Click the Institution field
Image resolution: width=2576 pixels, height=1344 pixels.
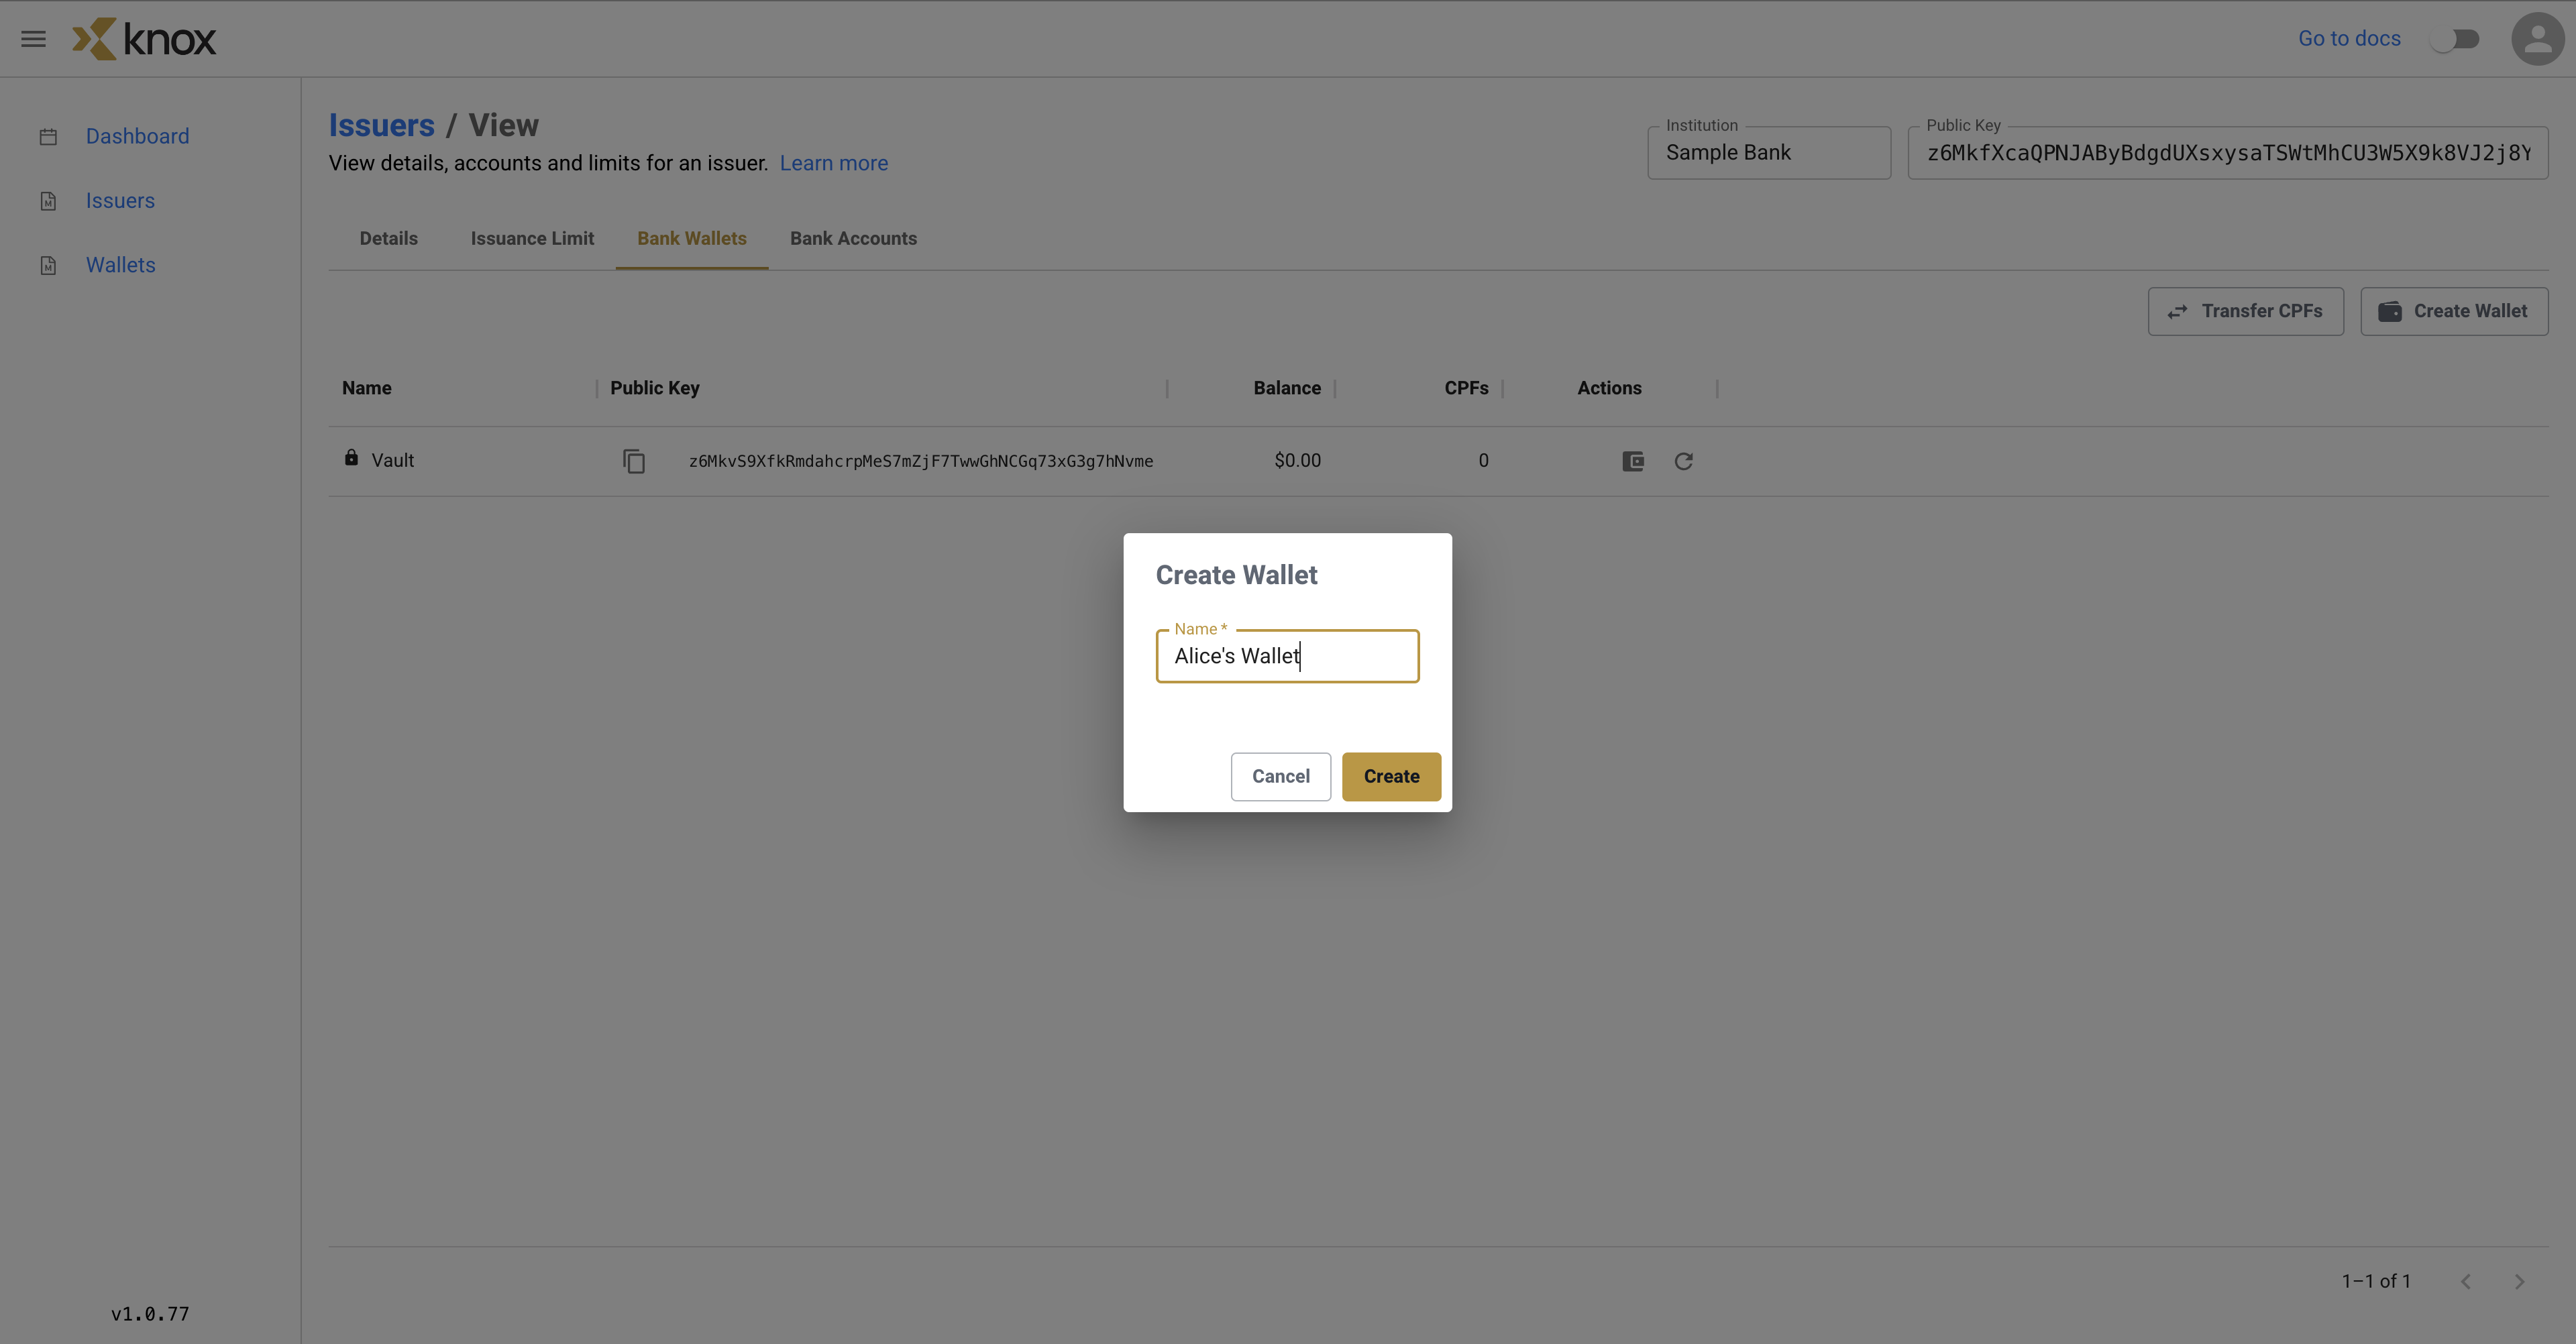[x=1769, y=152]
